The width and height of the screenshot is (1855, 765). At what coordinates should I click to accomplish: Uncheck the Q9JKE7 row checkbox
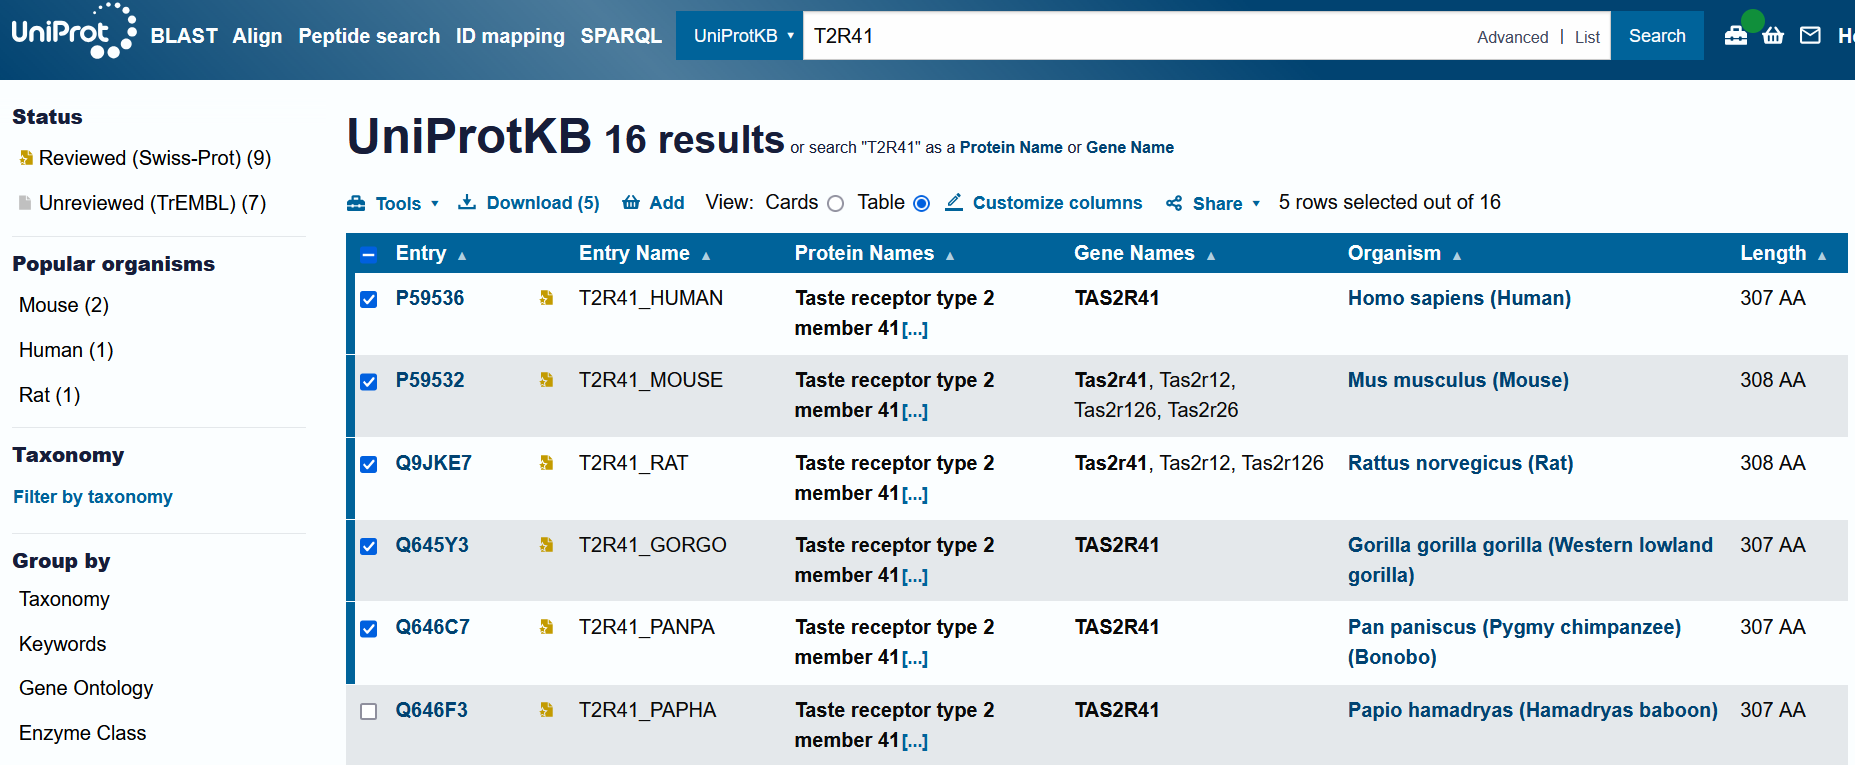(369, 464)
